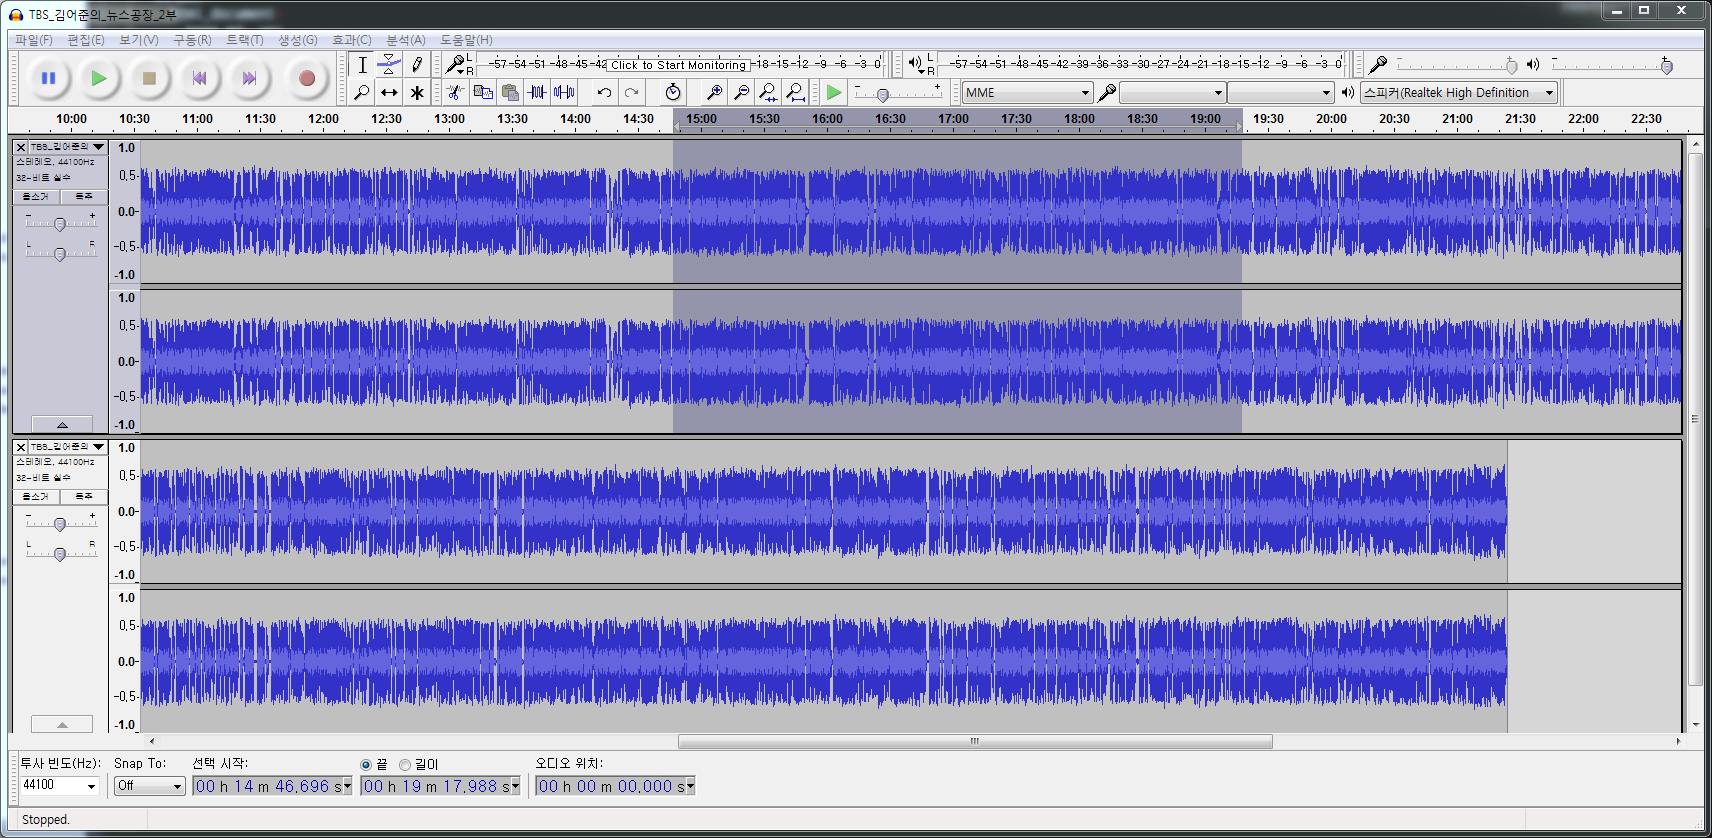
Task: Click the Zoom In magnifier icon
Action: pyautogui.click(x=714, y=92)
